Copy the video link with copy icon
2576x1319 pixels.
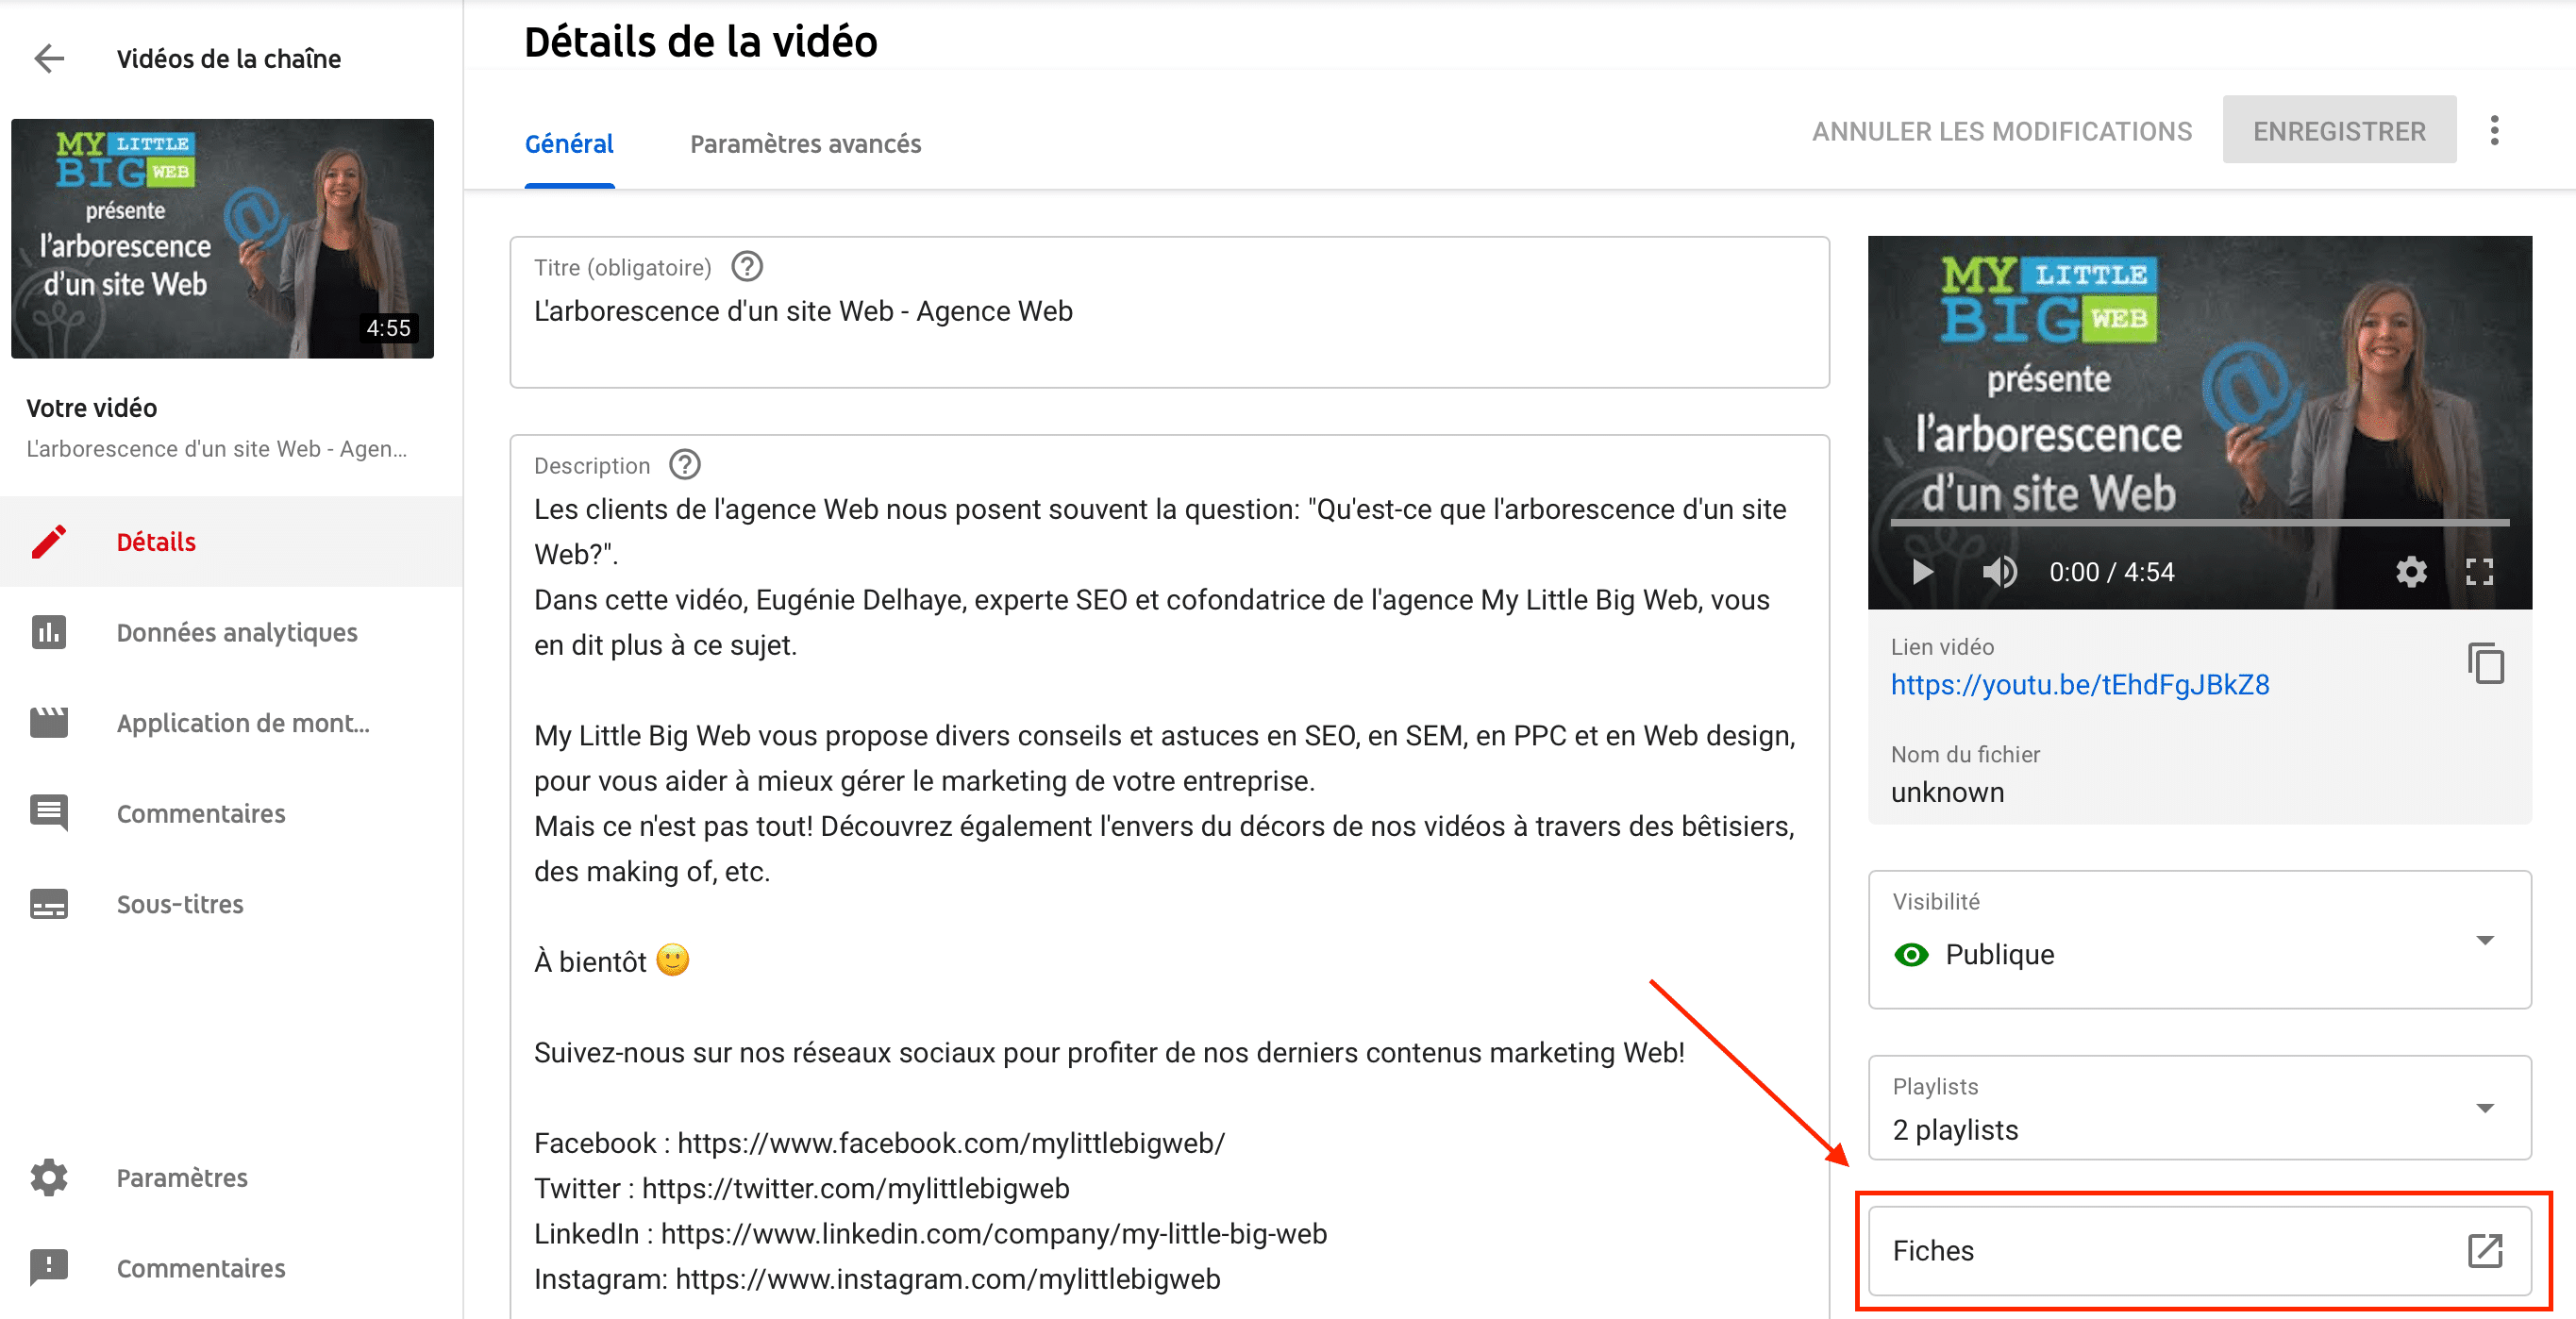pos(2485,664)
